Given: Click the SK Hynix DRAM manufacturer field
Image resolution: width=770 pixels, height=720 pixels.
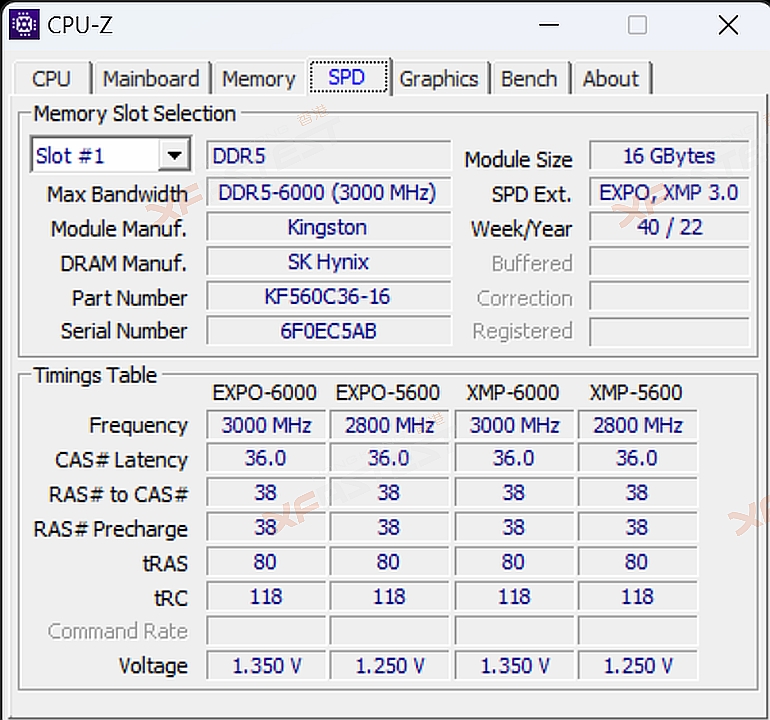Looking at the screenshot, I should [328, 261].
